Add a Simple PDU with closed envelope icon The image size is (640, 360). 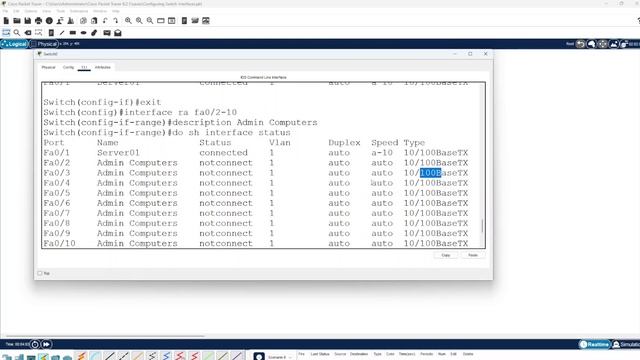pos(107,33)
